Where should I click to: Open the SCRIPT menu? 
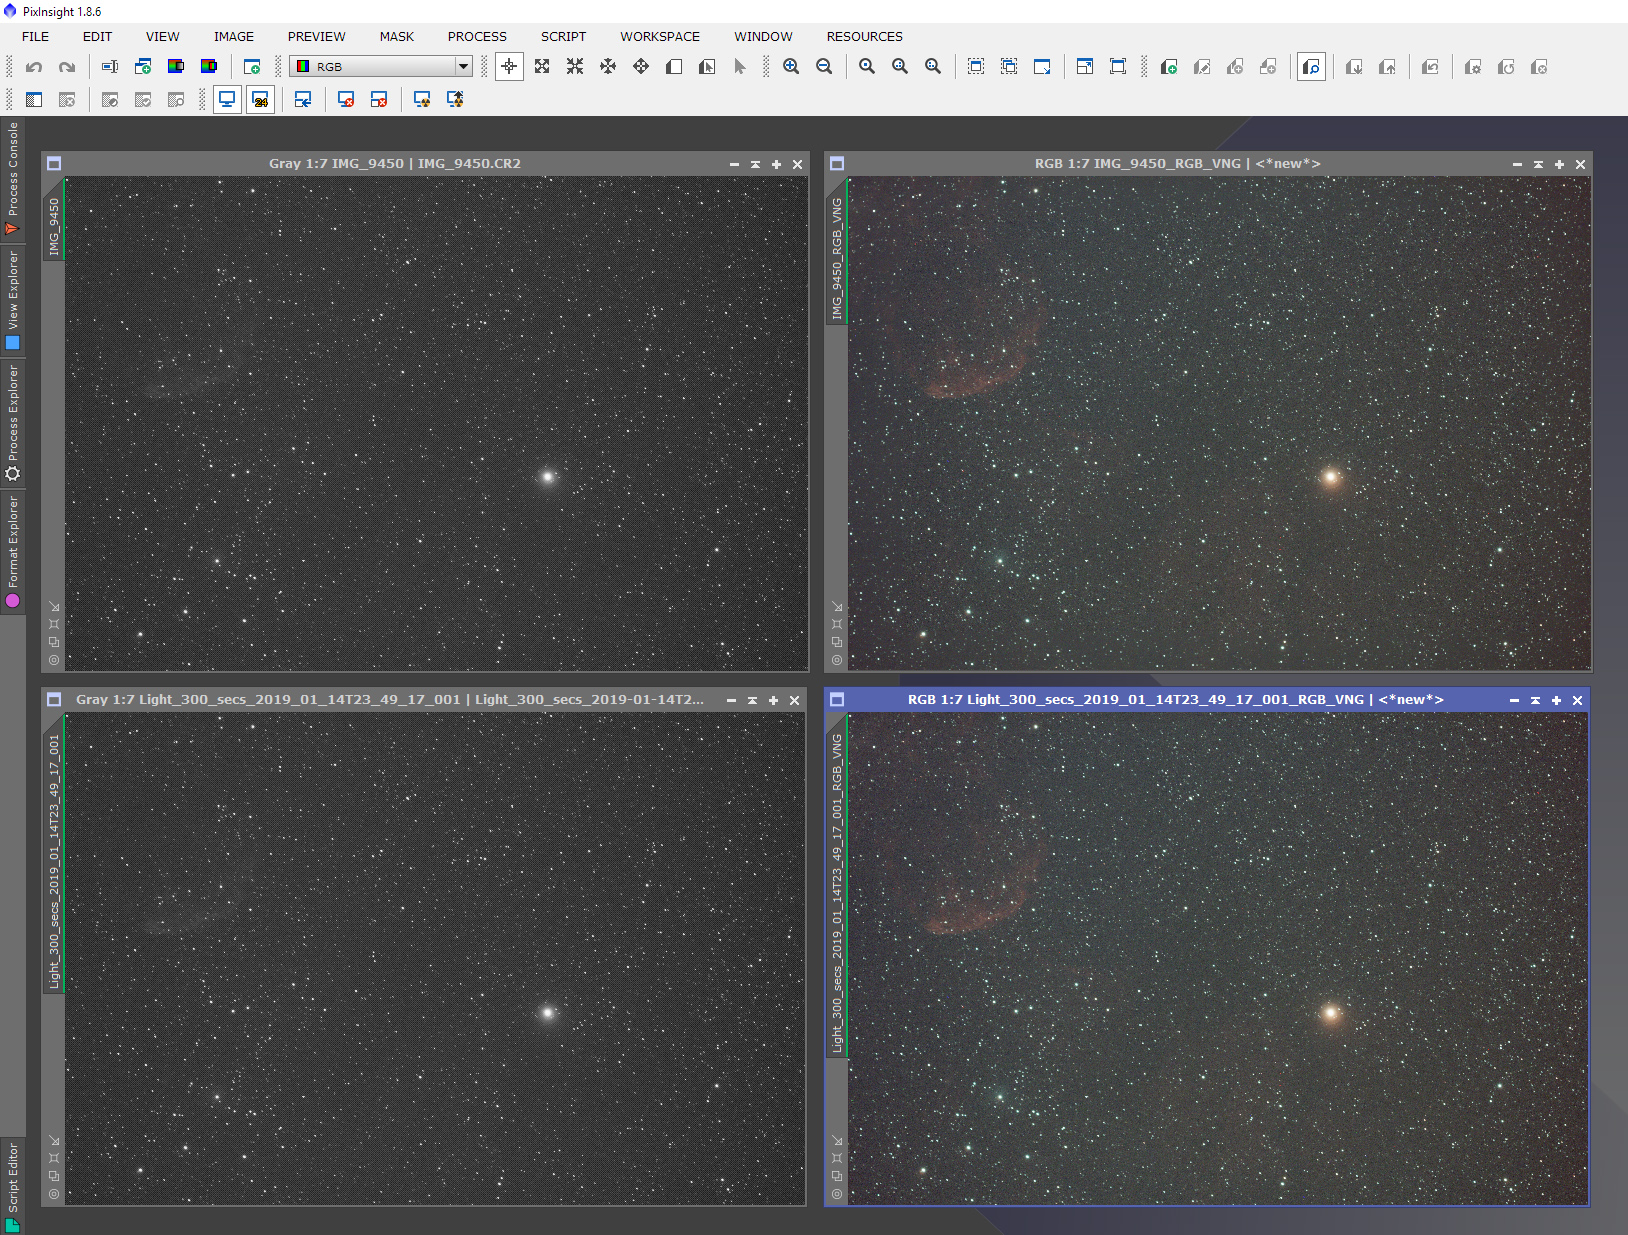coord(563,36)
